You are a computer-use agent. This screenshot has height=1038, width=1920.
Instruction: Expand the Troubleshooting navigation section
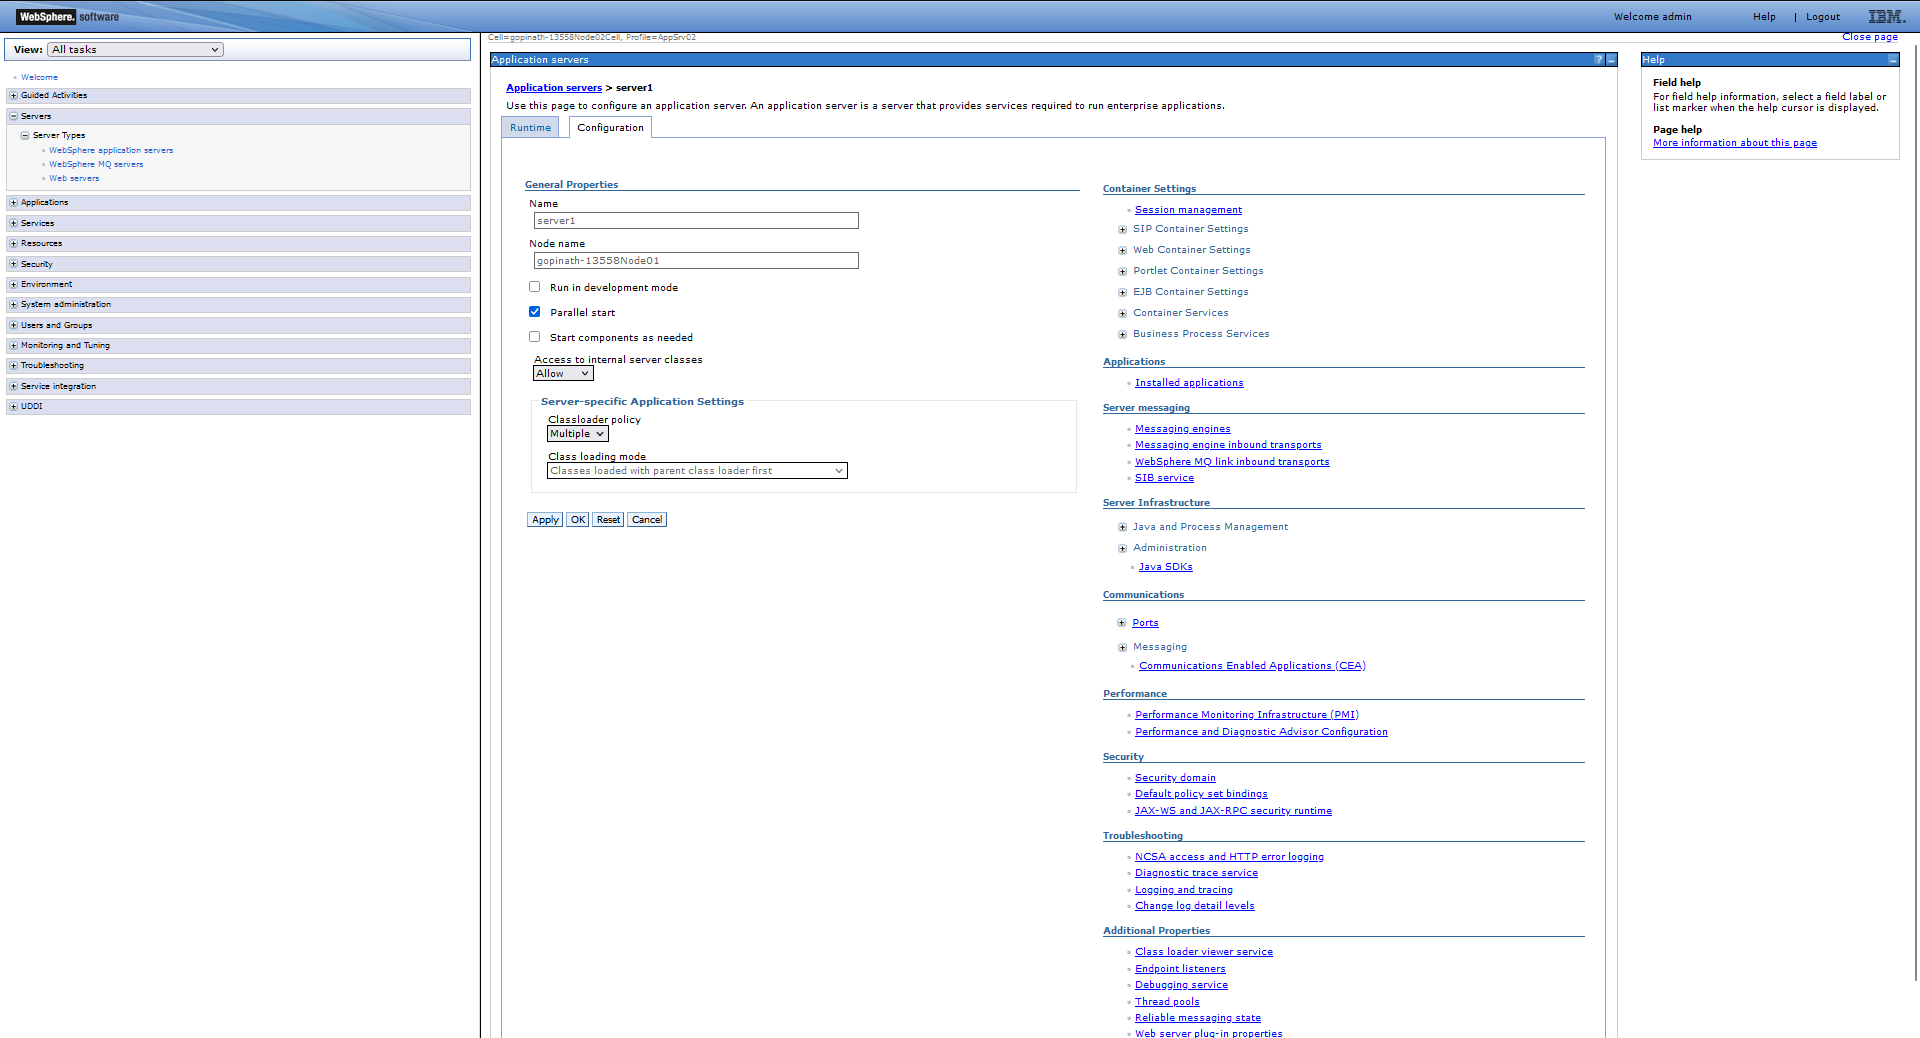13,366
